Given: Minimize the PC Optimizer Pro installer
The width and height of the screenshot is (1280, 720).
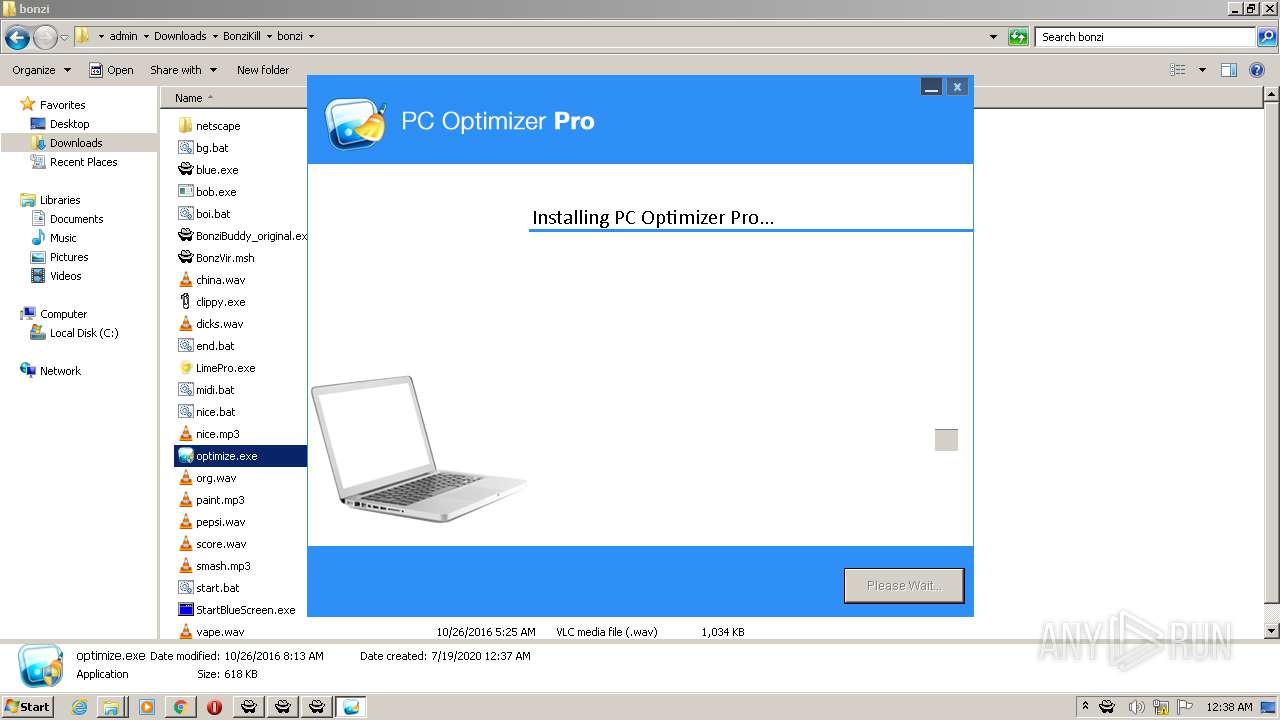Looking at the screenshot, I should [931, 87].
